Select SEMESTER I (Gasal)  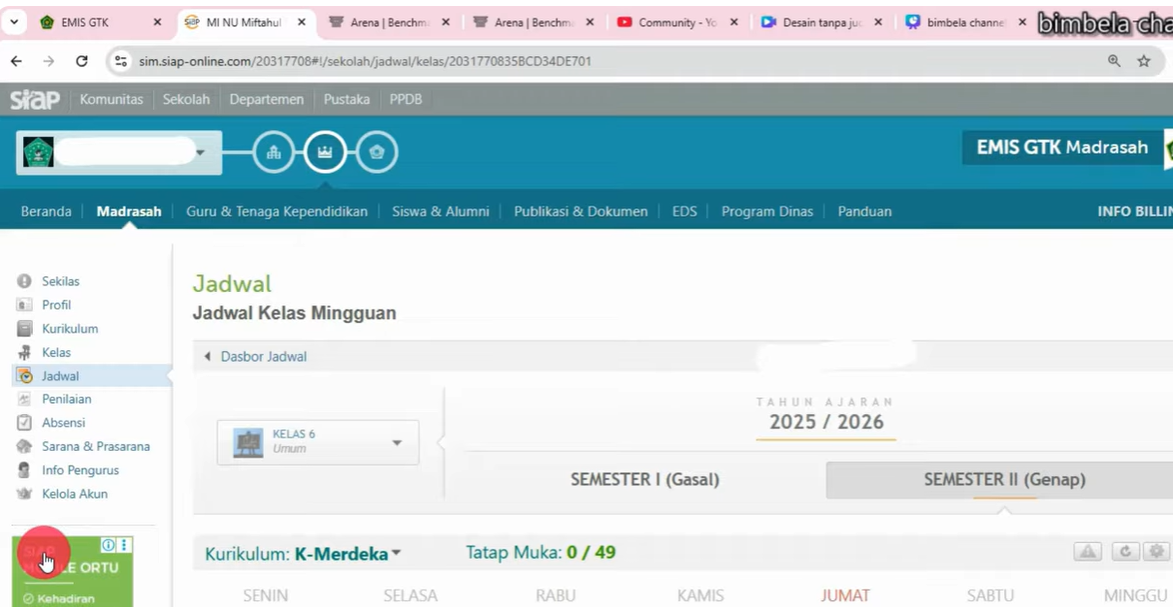click(x=645, y=479)
